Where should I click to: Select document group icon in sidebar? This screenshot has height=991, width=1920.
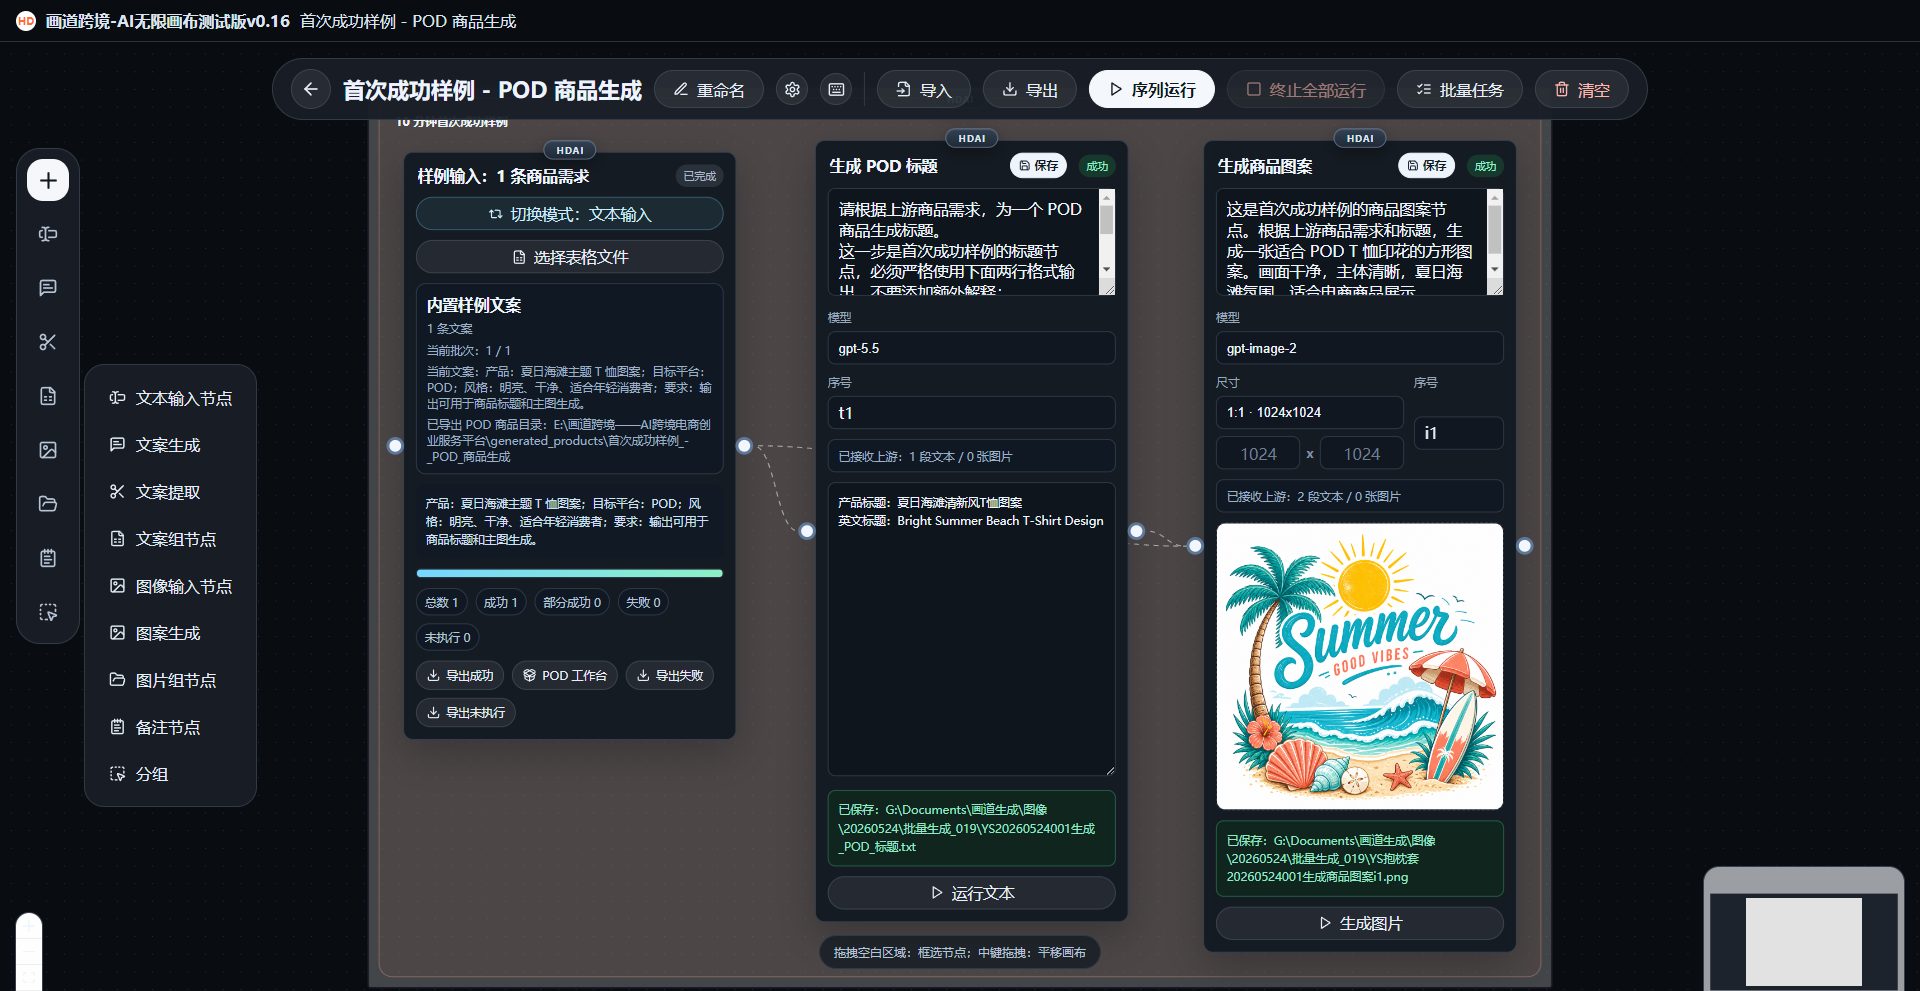click(48, 396)
